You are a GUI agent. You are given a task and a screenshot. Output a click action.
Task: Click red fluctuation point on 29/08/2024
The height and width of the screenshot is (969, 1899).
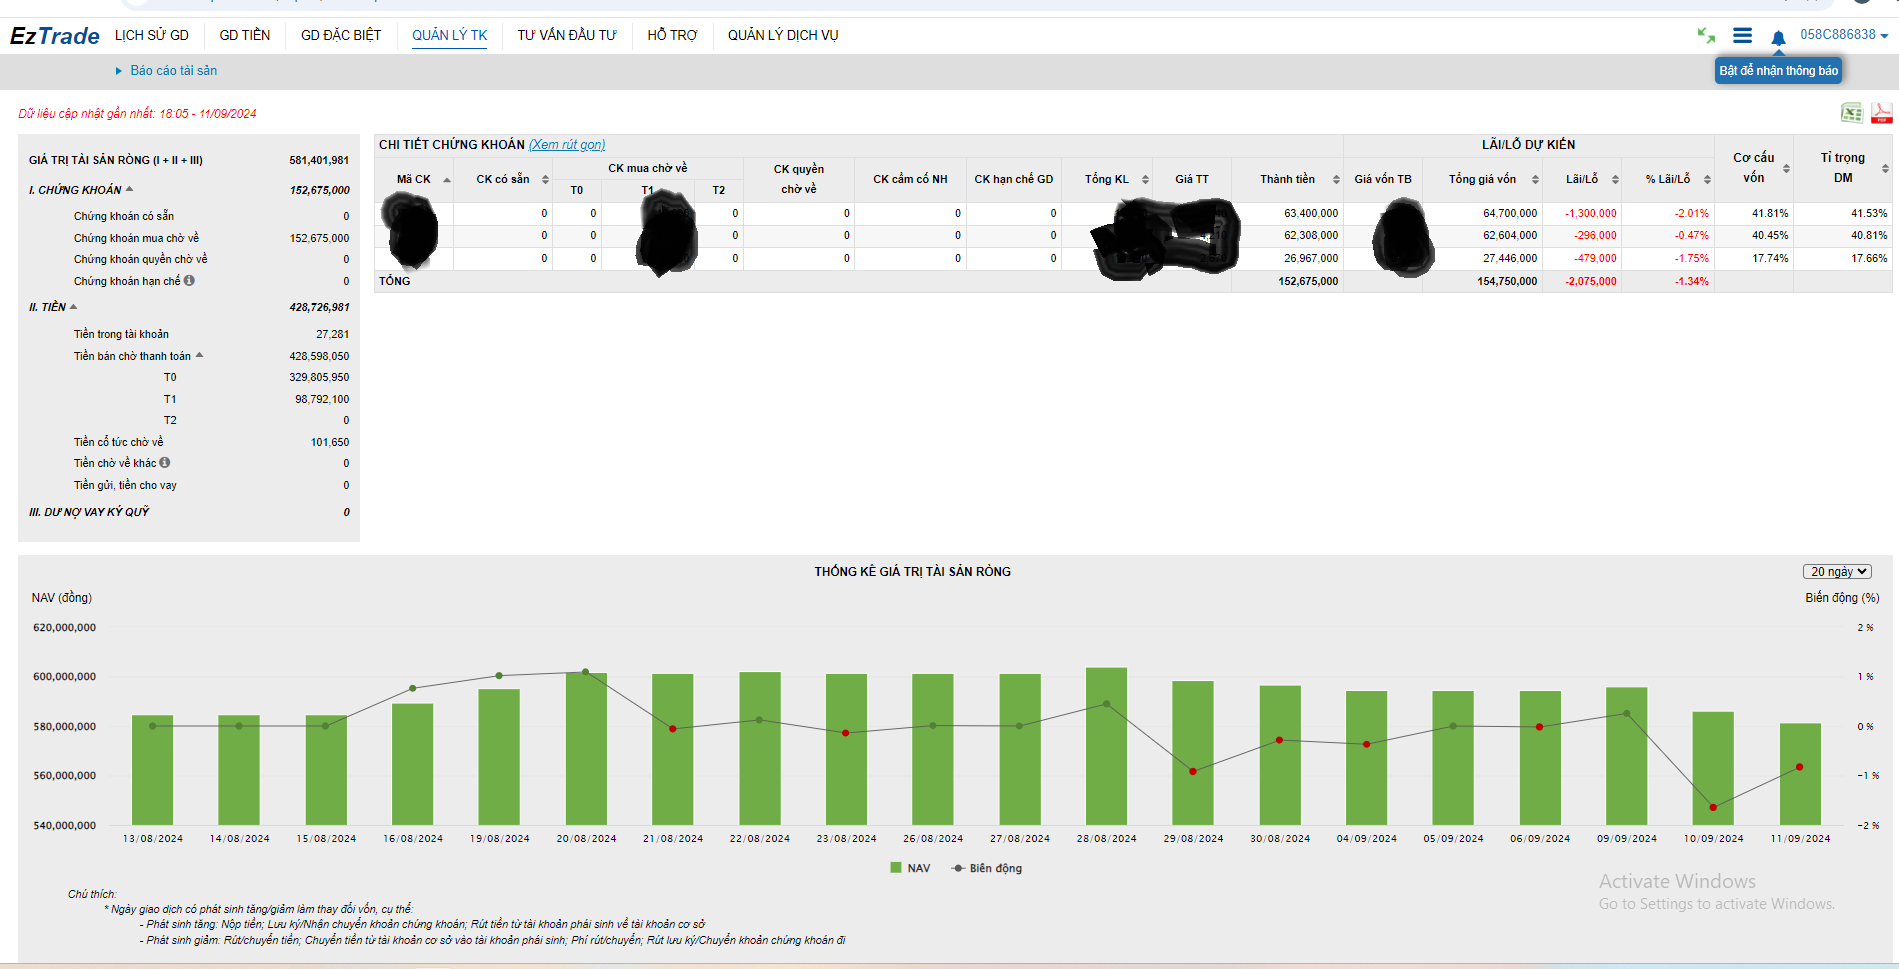point(1193,771)
